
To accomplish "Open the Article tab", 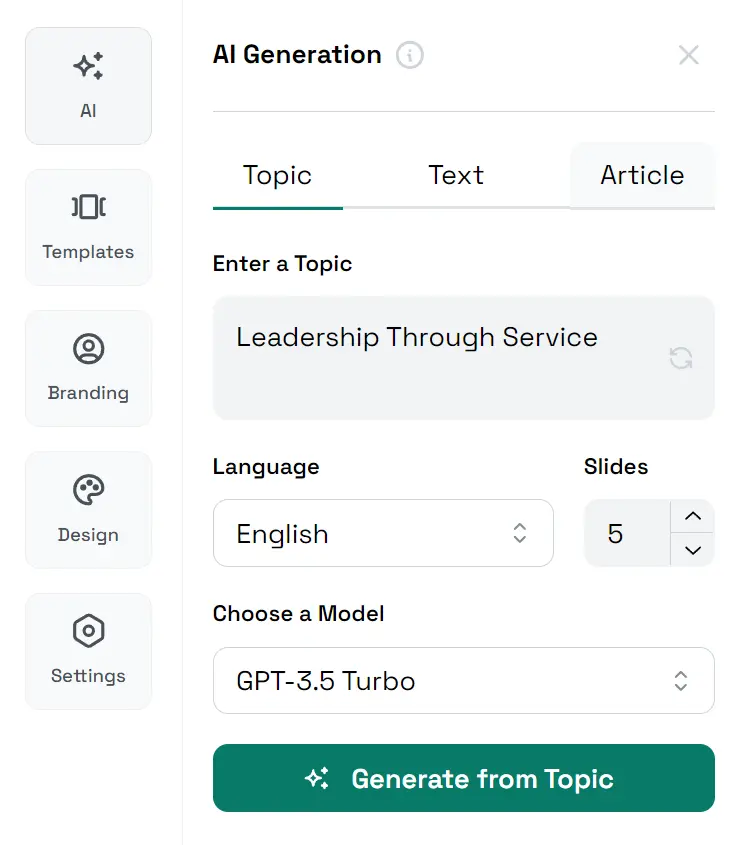I will [x=642, y=176].
